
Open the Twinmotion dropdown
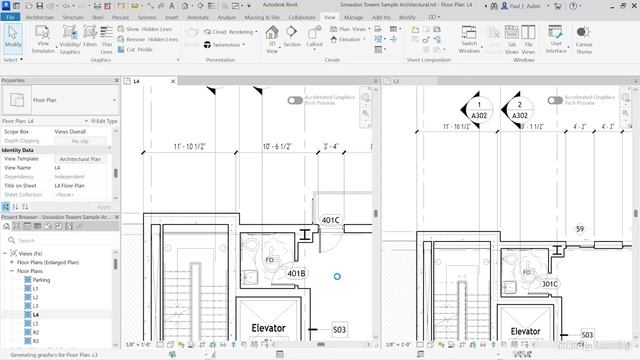[x=224, y=44]
